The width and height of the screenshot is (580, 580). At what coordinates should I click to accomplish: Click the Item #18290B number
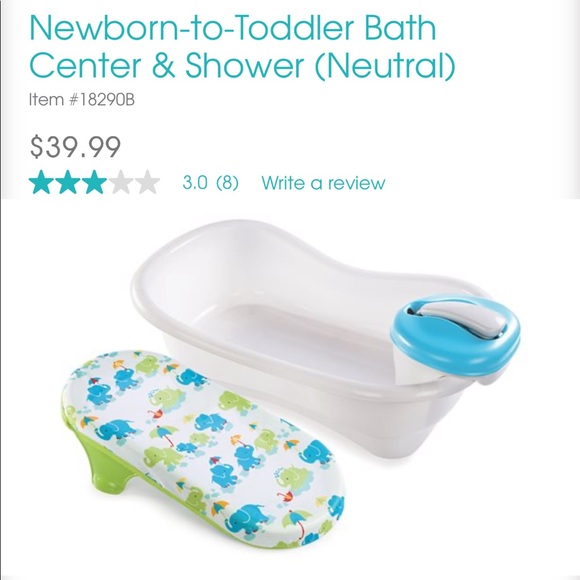[x=82, y=100]
